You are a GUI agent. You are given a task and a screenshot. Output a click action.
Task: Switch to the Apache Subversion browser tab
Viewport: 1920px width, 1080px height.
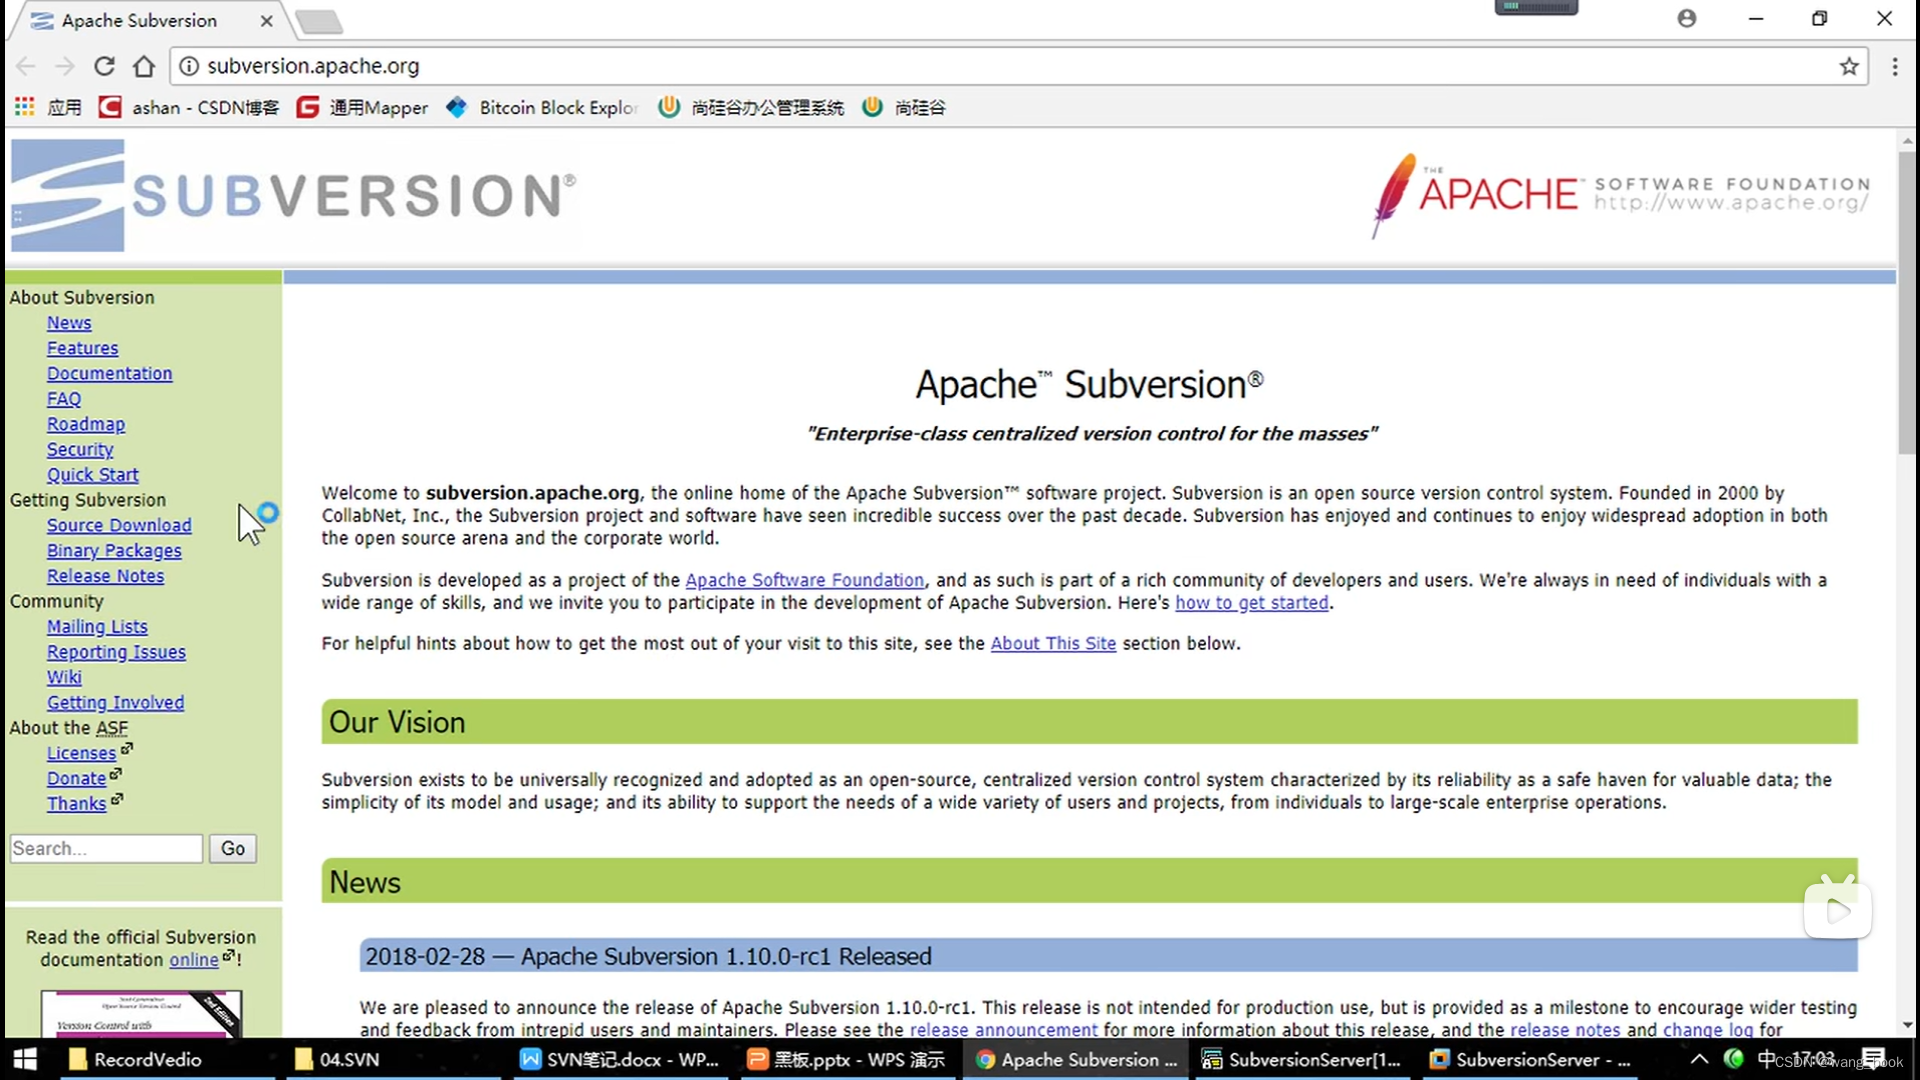[x=140, y=20]
